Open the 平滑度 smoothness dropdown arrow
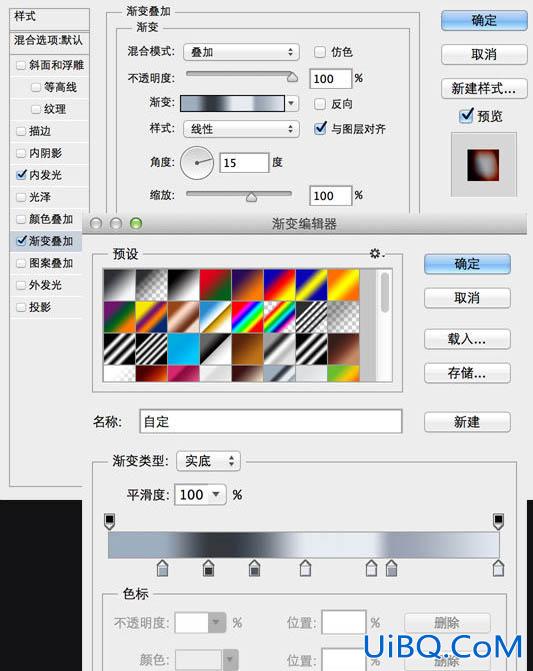Image resolution: width=533 pixels, height=671 pixels. tap(216, 494)
